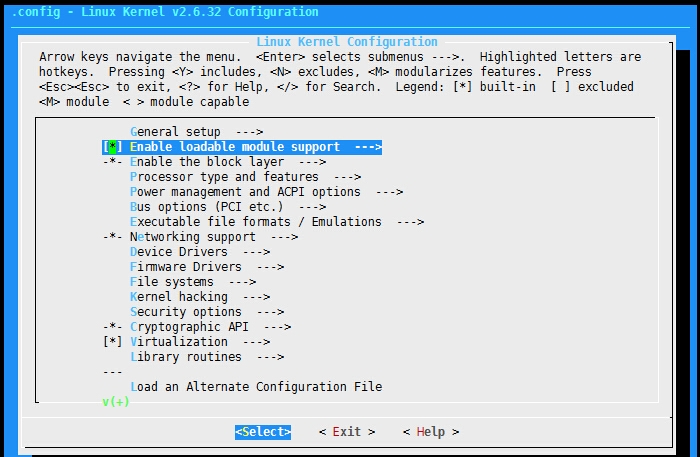Click the -*- marker beside Cryptographic API
The image size is (700, 457).
(112, 327)
